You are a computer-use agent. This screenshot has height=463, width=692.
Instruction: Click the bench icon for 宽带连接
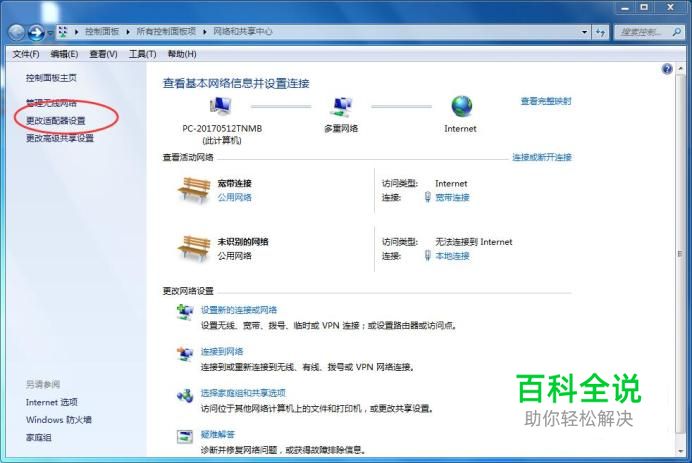coord(194,190)
